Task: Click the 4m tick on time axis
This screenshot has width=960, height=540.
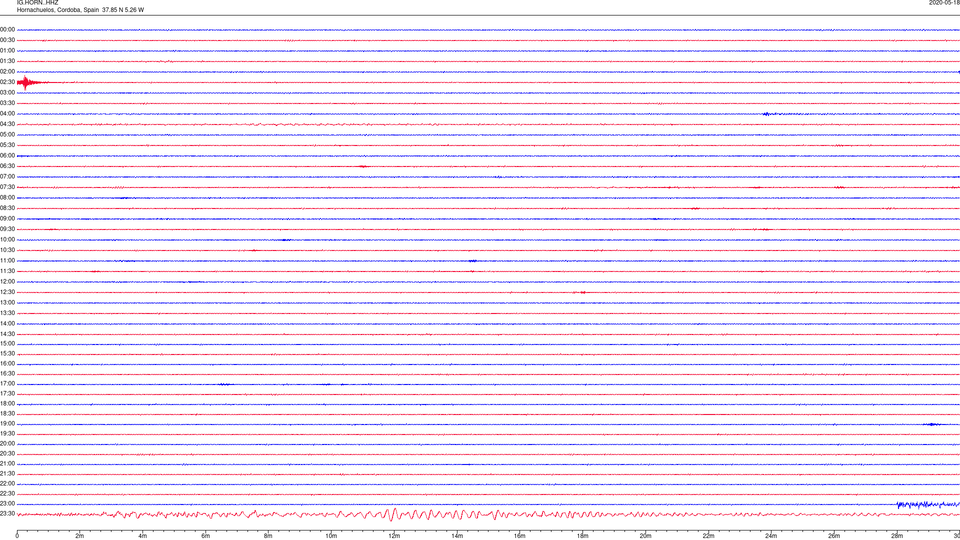Action: (x=143, y=536)
